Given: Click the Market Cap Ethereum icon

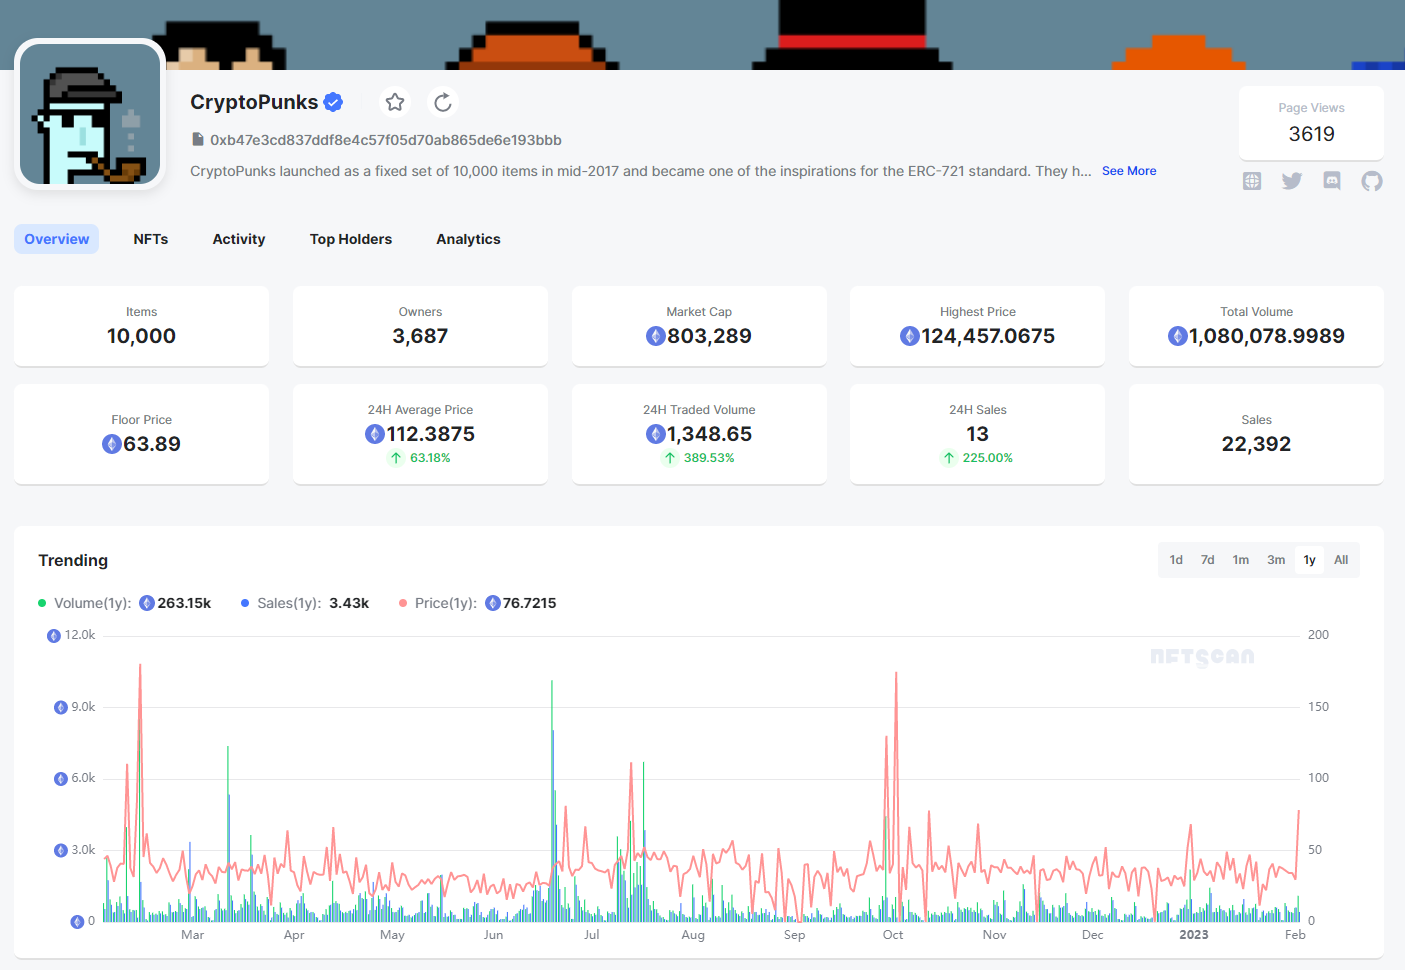Looking at the screenshot, I should 656,336.
